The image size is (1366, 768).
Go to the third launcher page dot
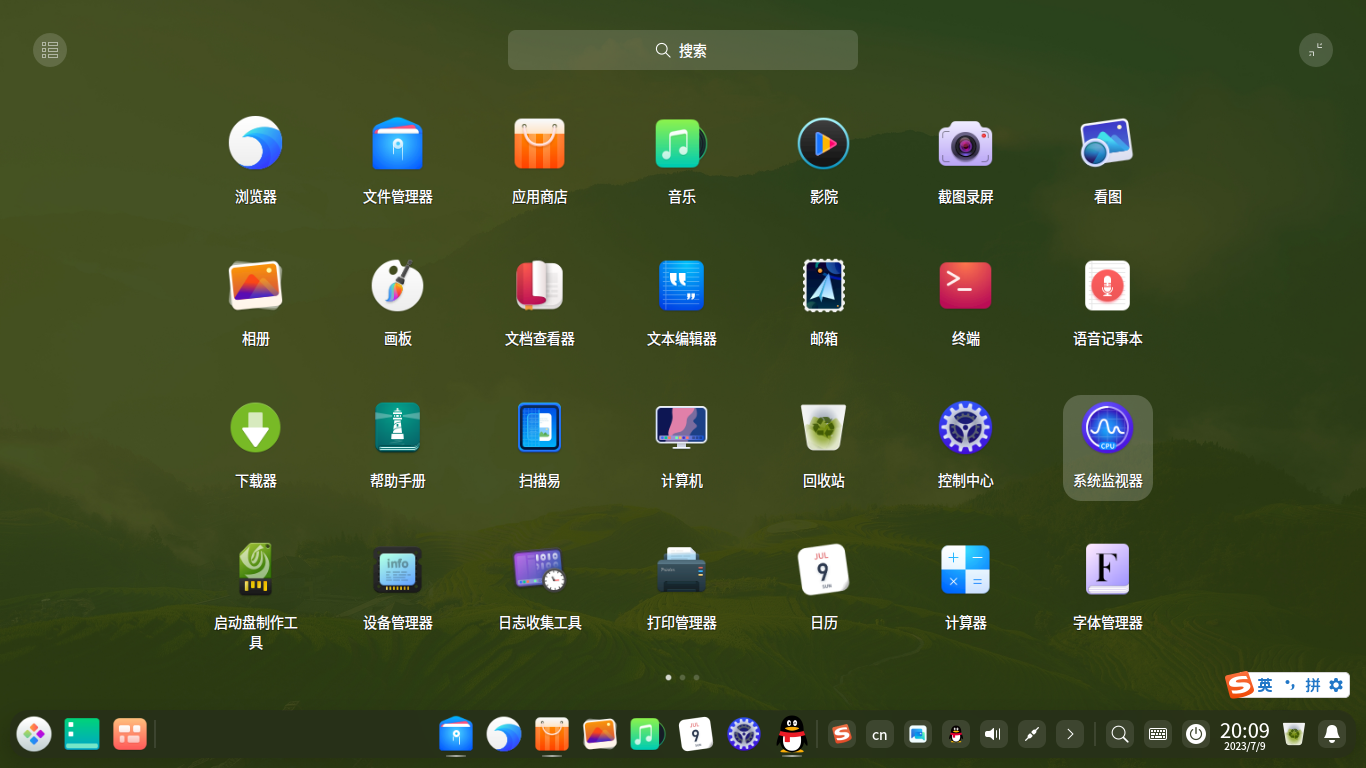[696, 677]
